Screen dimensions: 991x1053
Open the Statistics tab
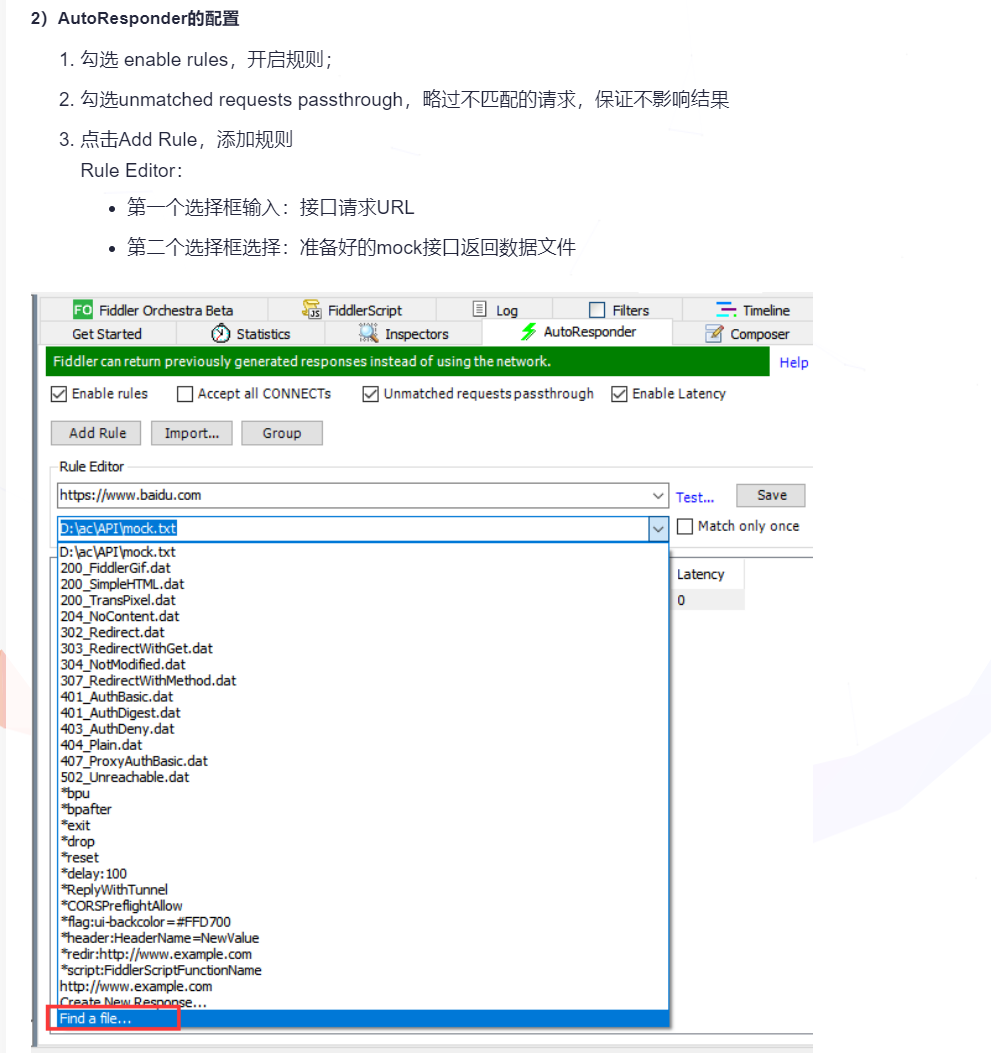tap(250, 334)
